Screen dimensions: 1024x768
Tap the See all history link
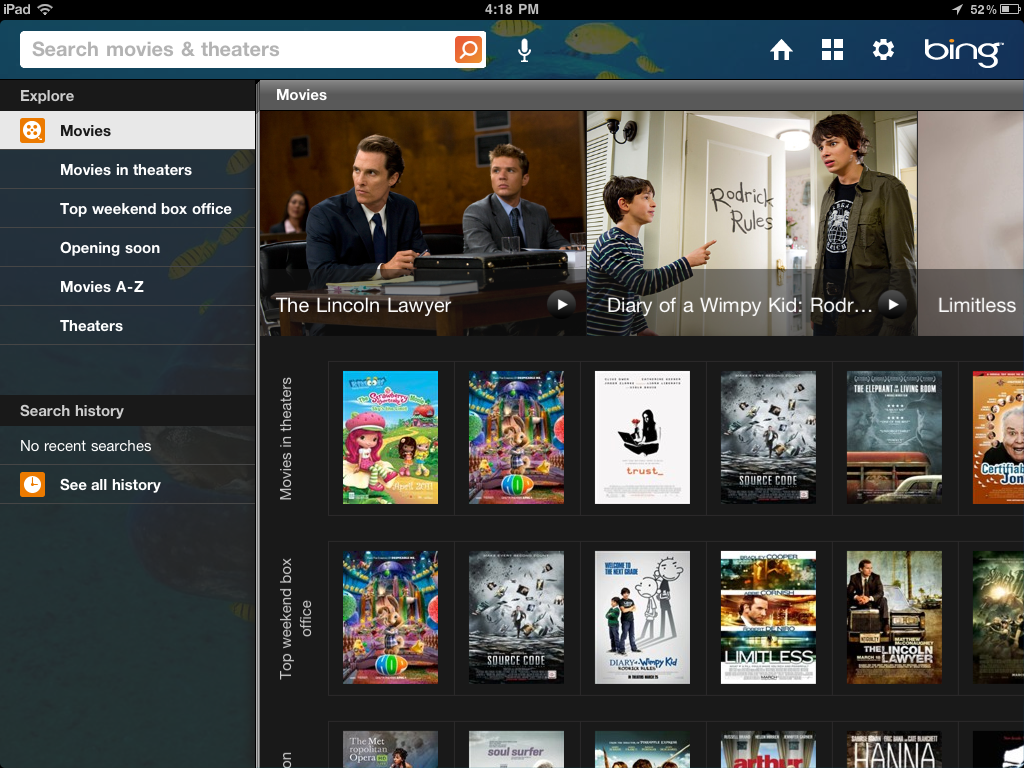(x=110, y=485)
